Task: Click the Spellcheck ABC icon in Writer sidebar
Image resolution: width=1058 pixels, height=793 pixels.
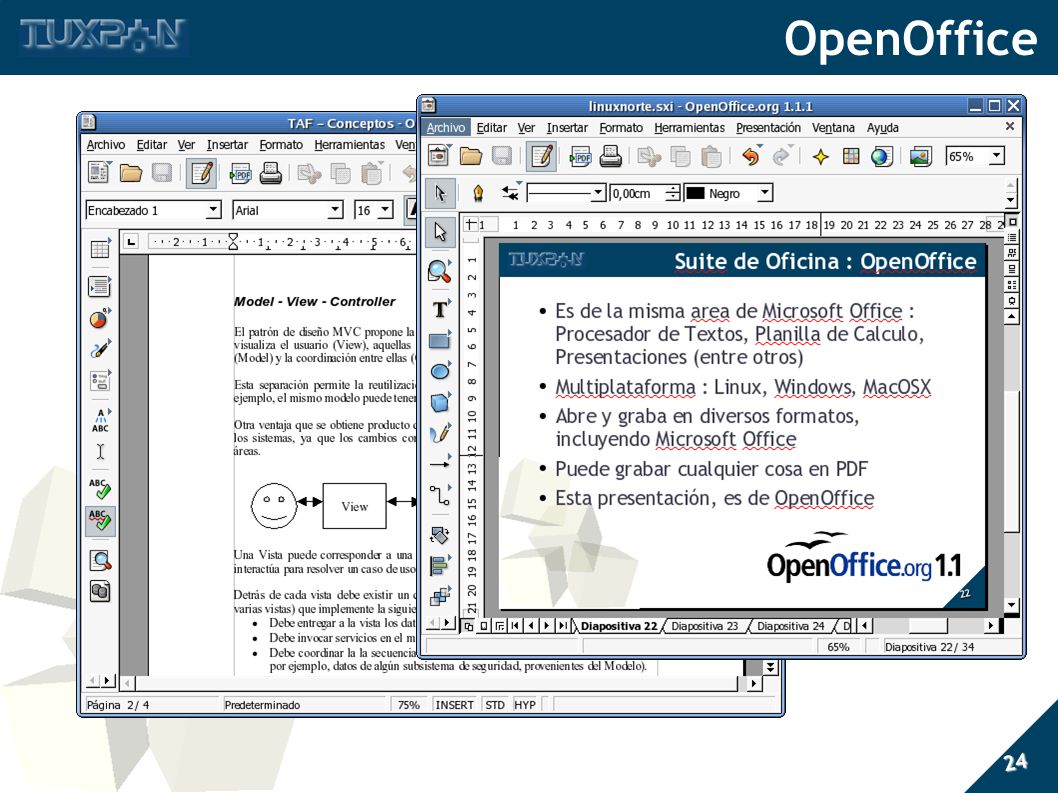Action: point(100,489)
